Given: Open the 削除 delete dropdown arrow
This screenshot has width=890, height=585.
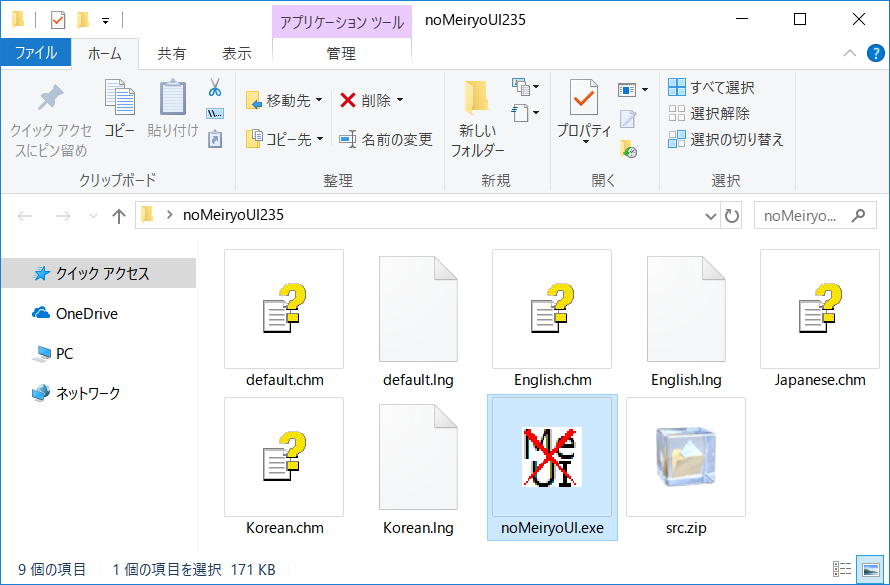Looking at the screenshot, I should (x=400, y=100).
